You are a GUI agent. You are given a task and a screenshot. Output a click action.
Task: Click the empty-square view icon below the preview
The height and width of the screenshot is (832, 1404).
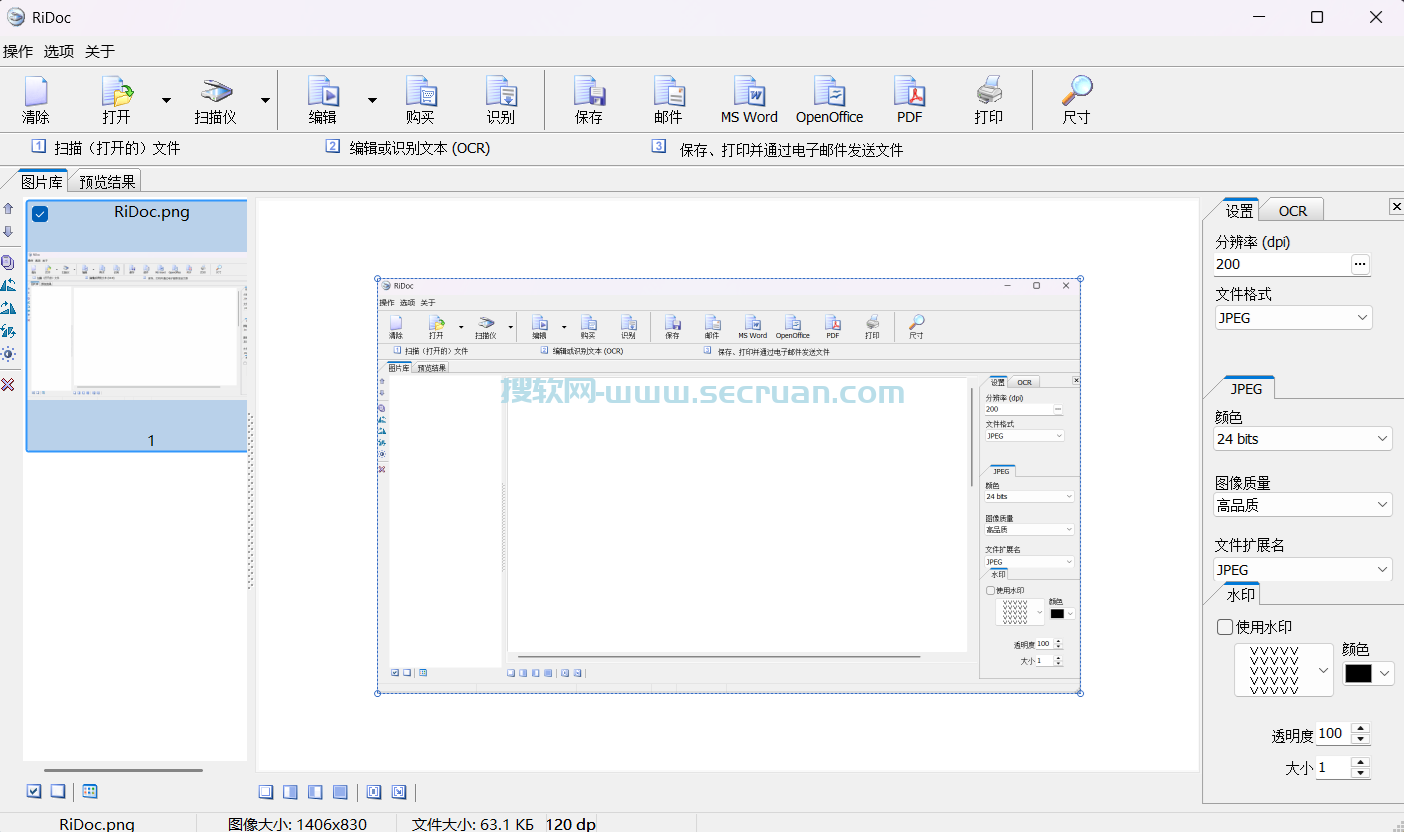[266, 792]
